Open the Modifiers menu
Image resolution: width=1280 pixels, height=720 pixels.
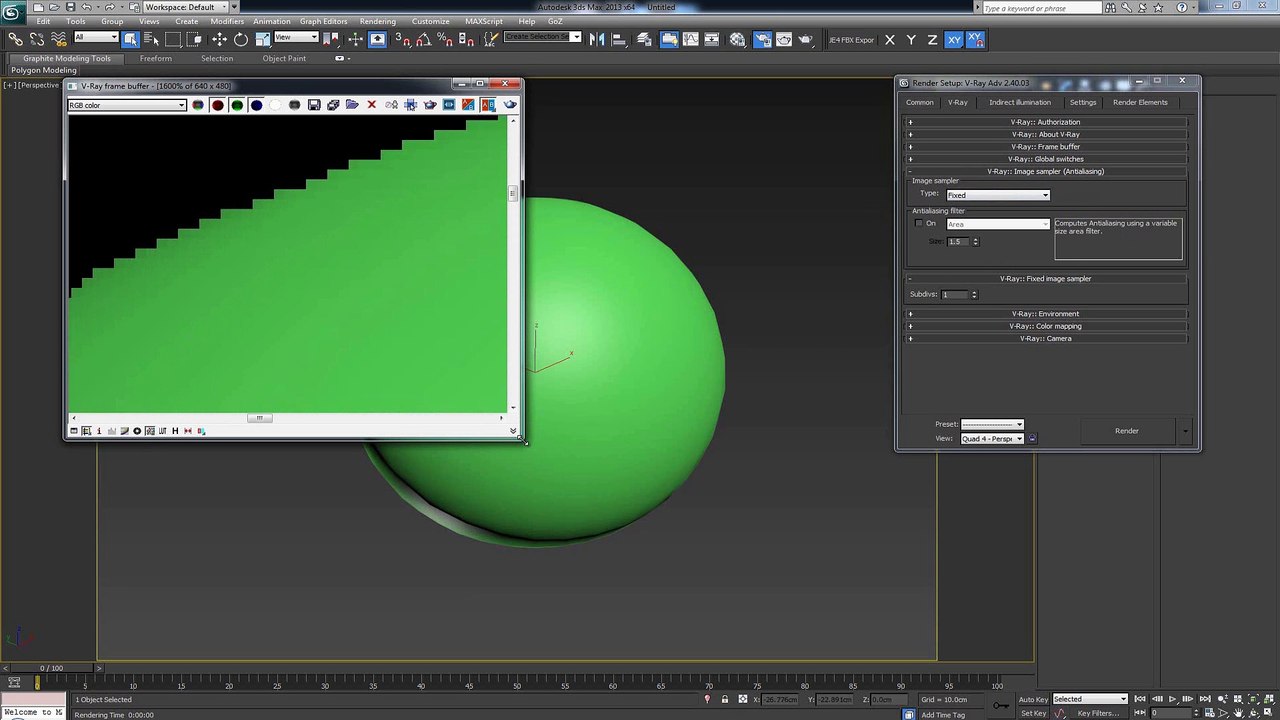click(x=227, y=21)
